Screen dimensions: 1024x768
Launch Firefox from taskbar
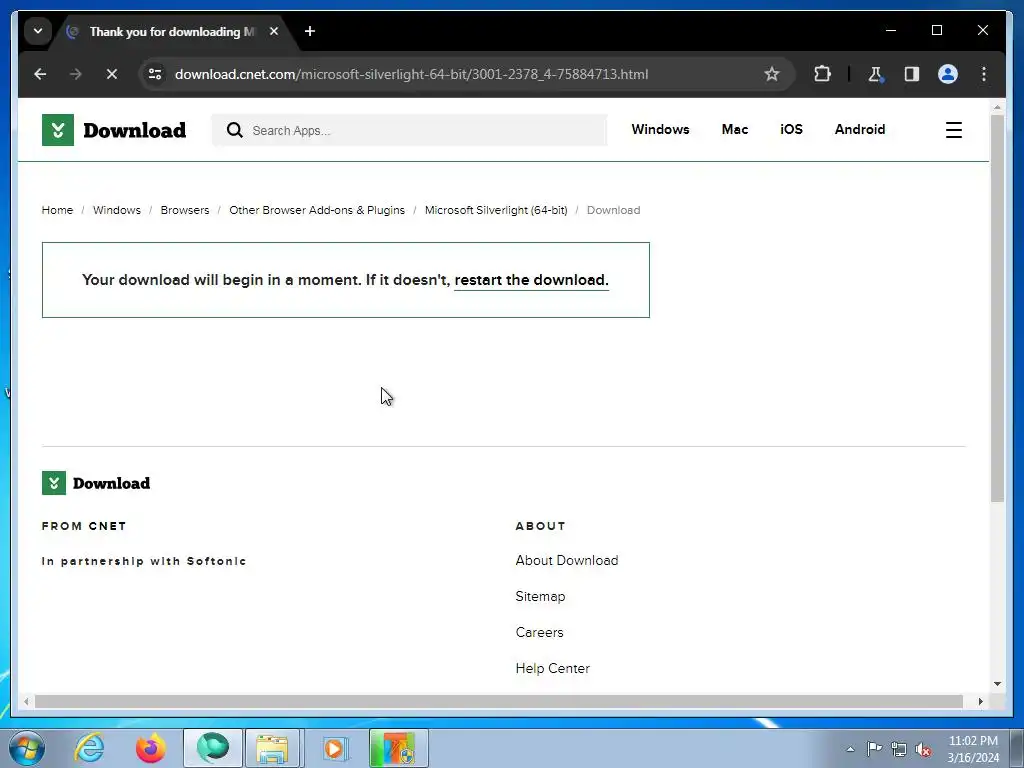(x=151, y=748)
